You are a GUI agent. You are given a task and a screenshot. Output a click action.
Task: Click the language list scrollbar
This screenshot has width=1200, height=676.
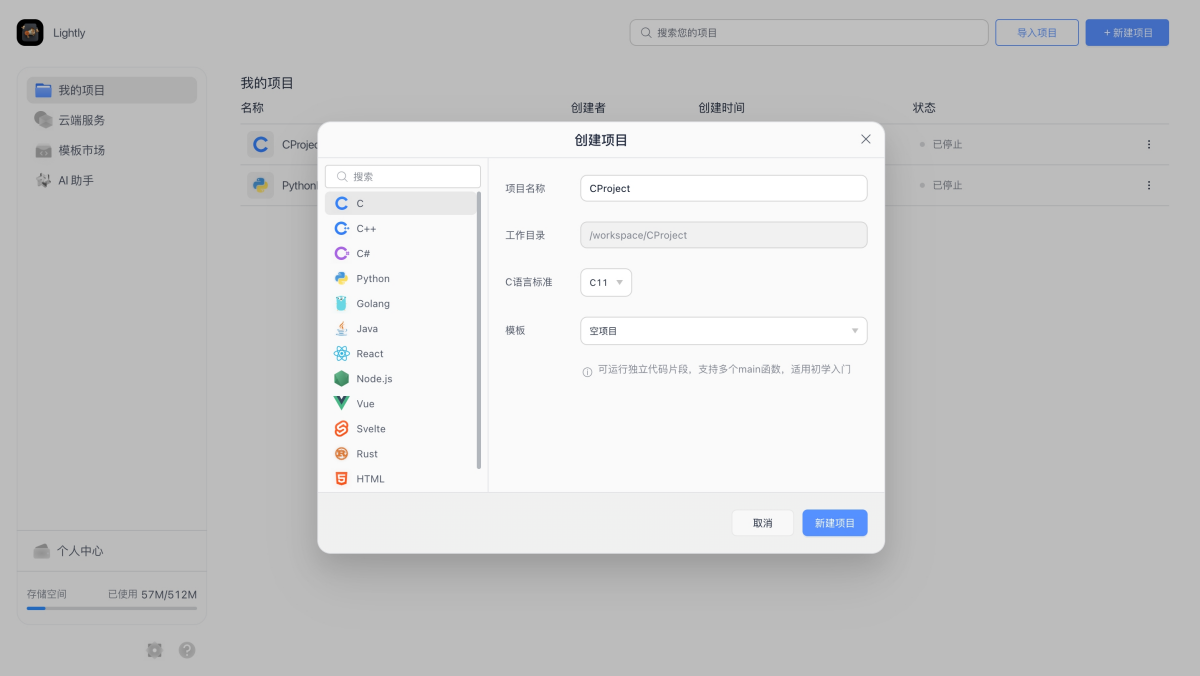tap(479, 330)
